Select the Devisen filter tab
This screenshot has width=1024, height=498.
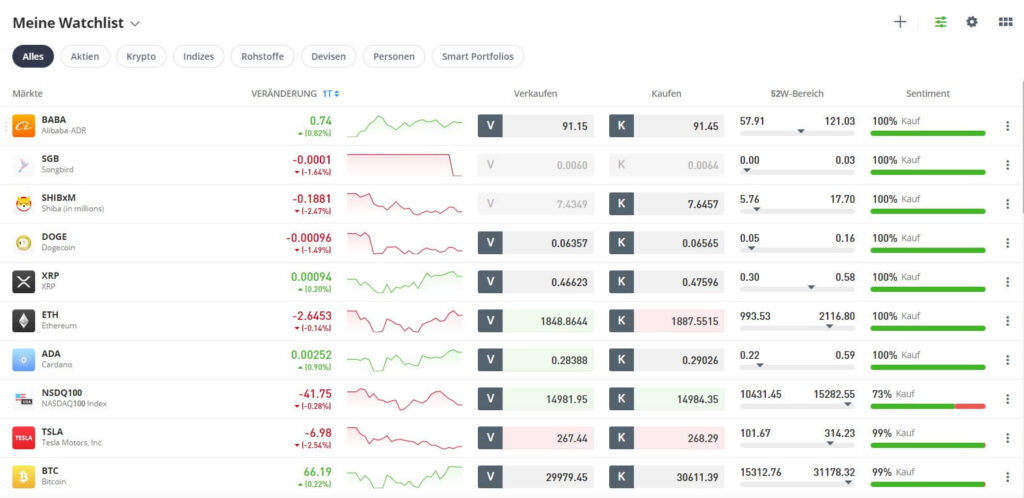(x=328, y=57)
